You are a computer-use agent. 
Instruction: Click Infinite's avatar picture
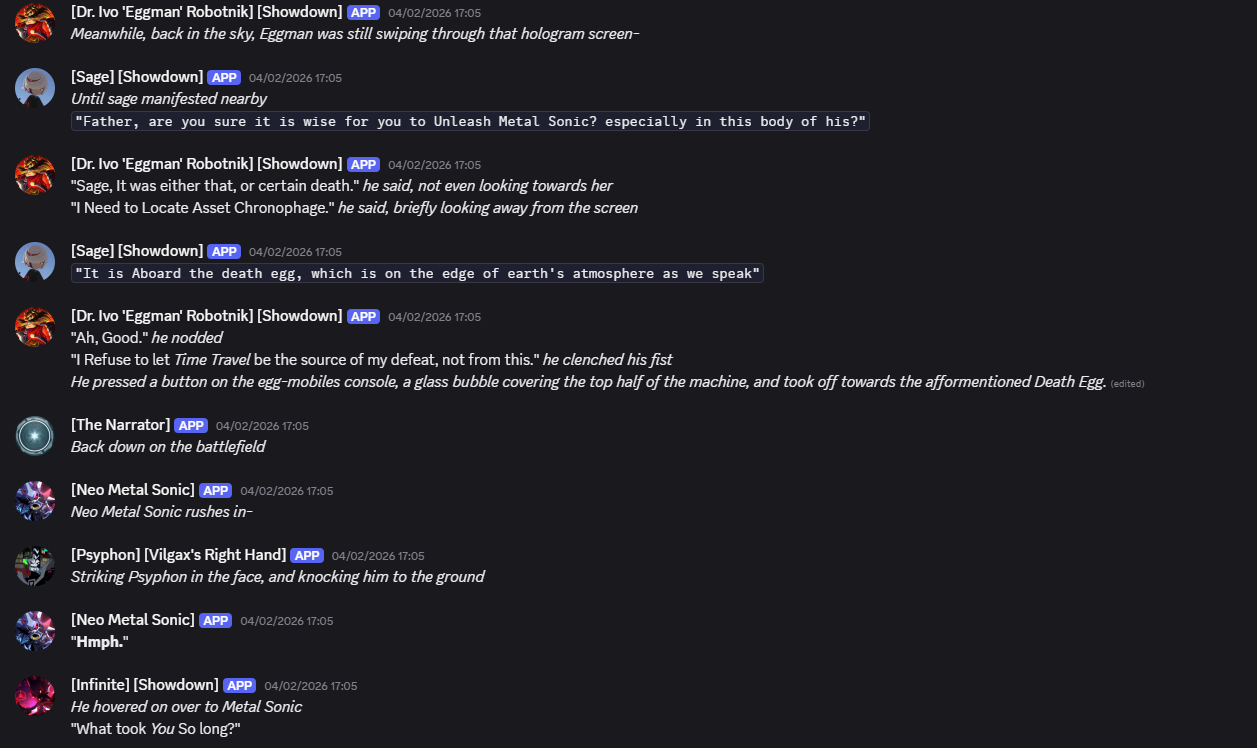click(35, 696)
